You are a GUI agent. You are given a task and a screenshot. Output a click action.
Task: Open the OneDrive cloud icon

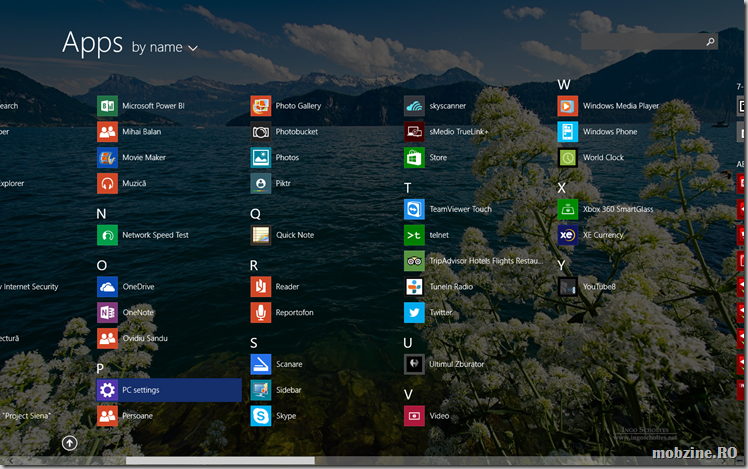click(x=107, y=287)
